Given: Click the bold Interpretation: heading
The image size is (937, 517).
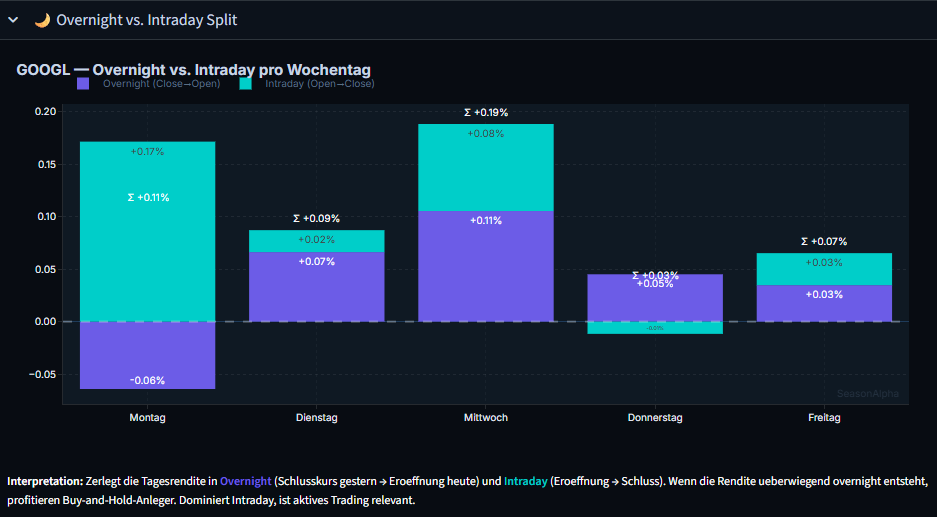Looking at the screenshot, I should [x=45, y=481].
